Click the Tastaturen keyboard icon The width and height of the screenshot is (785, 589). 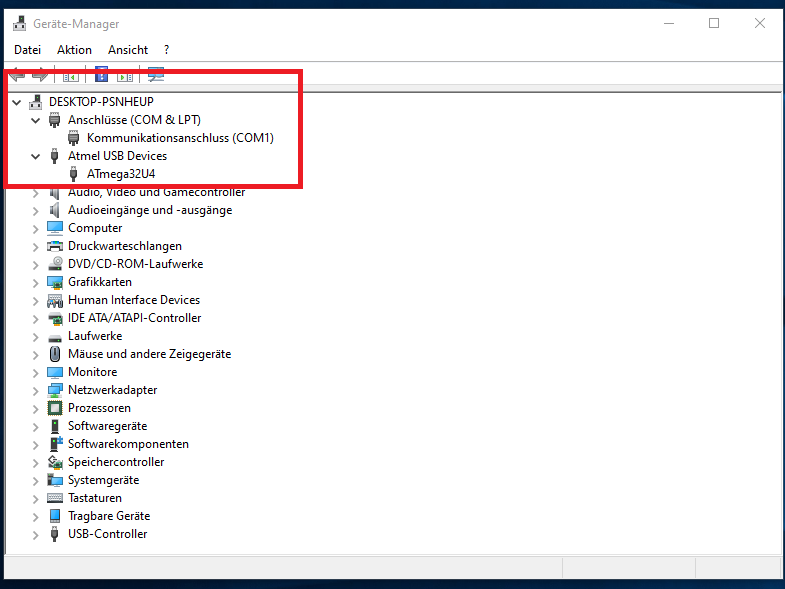[x=55, y=498]
